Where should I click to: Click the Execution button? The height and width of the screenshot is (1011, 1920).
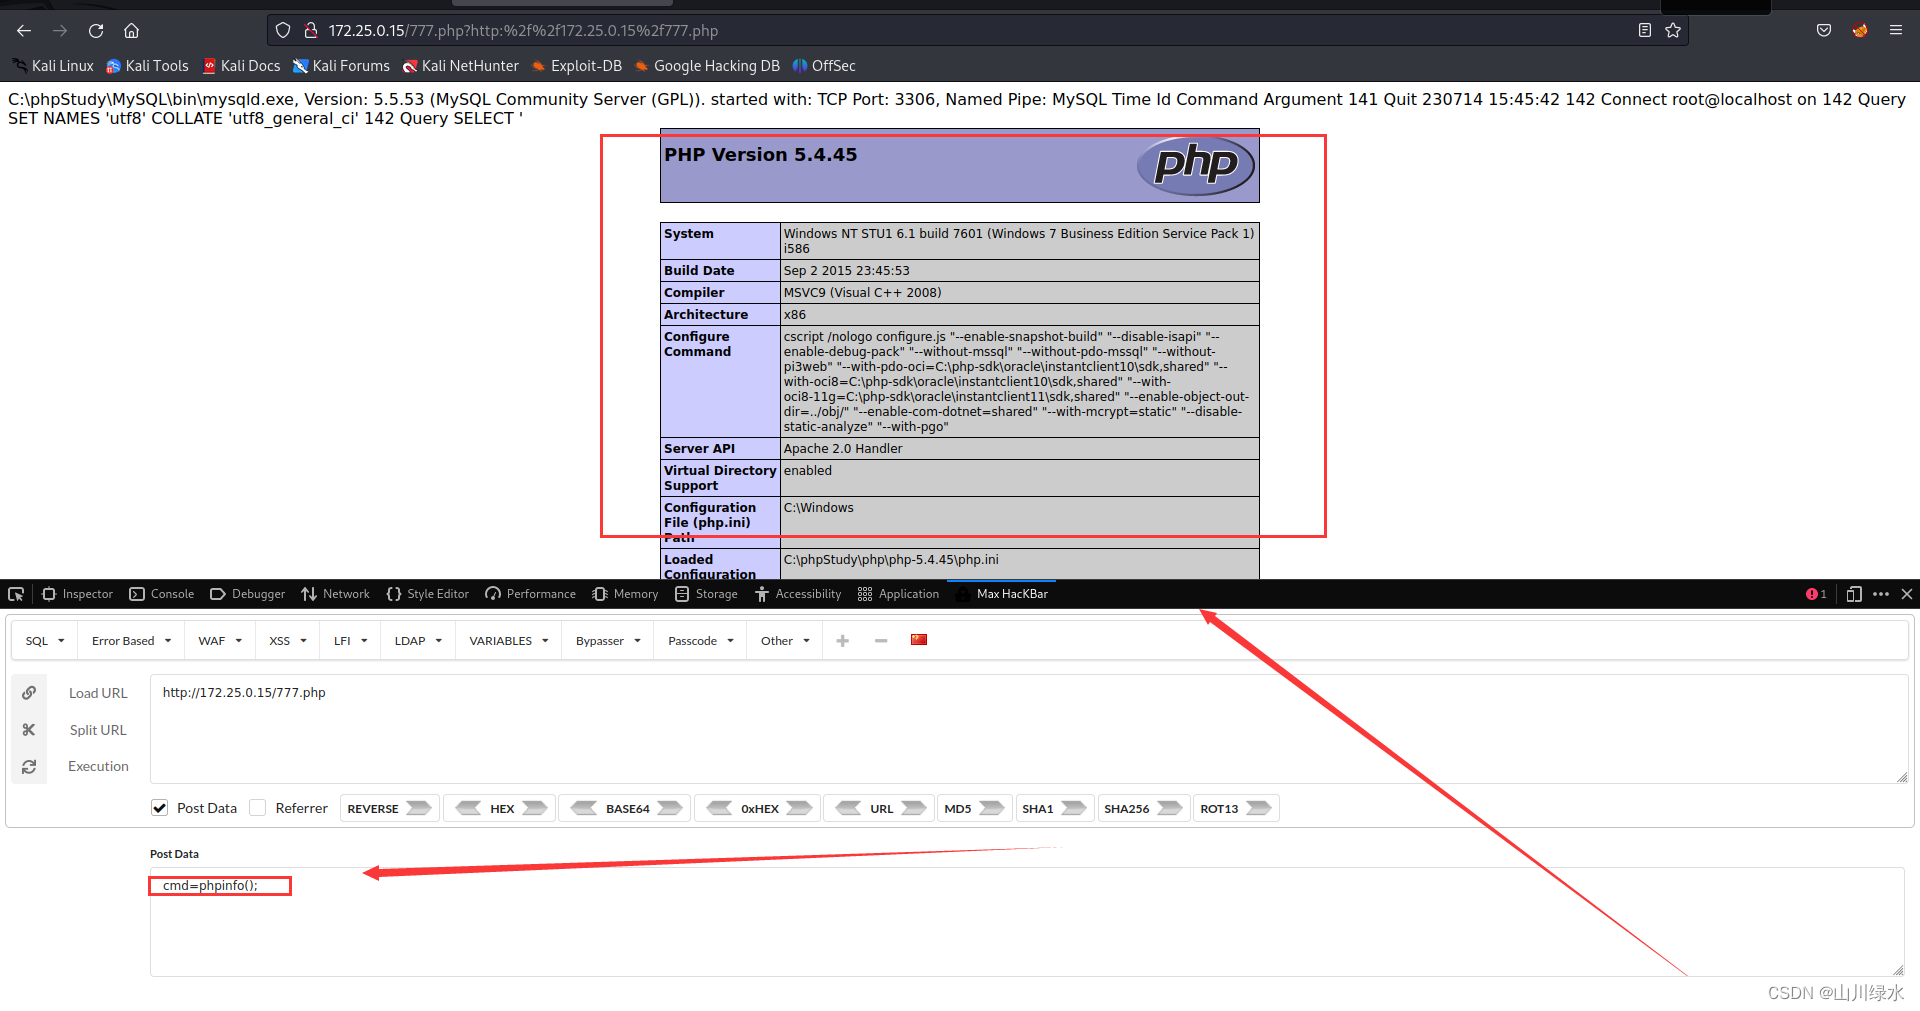tap(98, 767)
